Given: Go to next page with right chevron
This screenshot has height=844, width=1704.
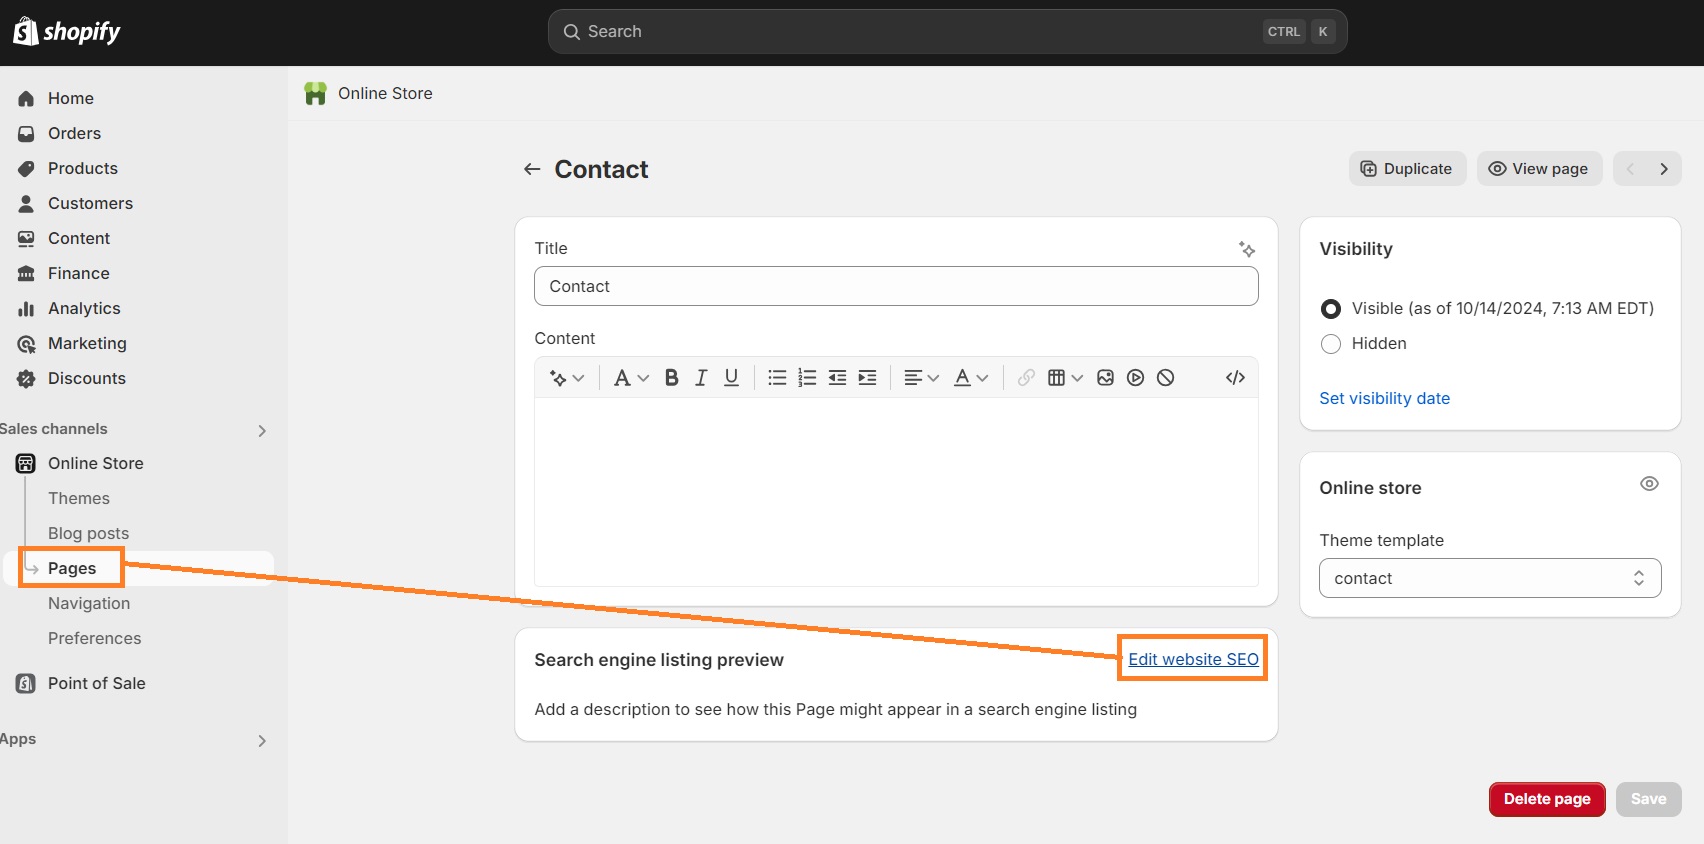Looking at the screenshot, I should (x=1664, y=169).
